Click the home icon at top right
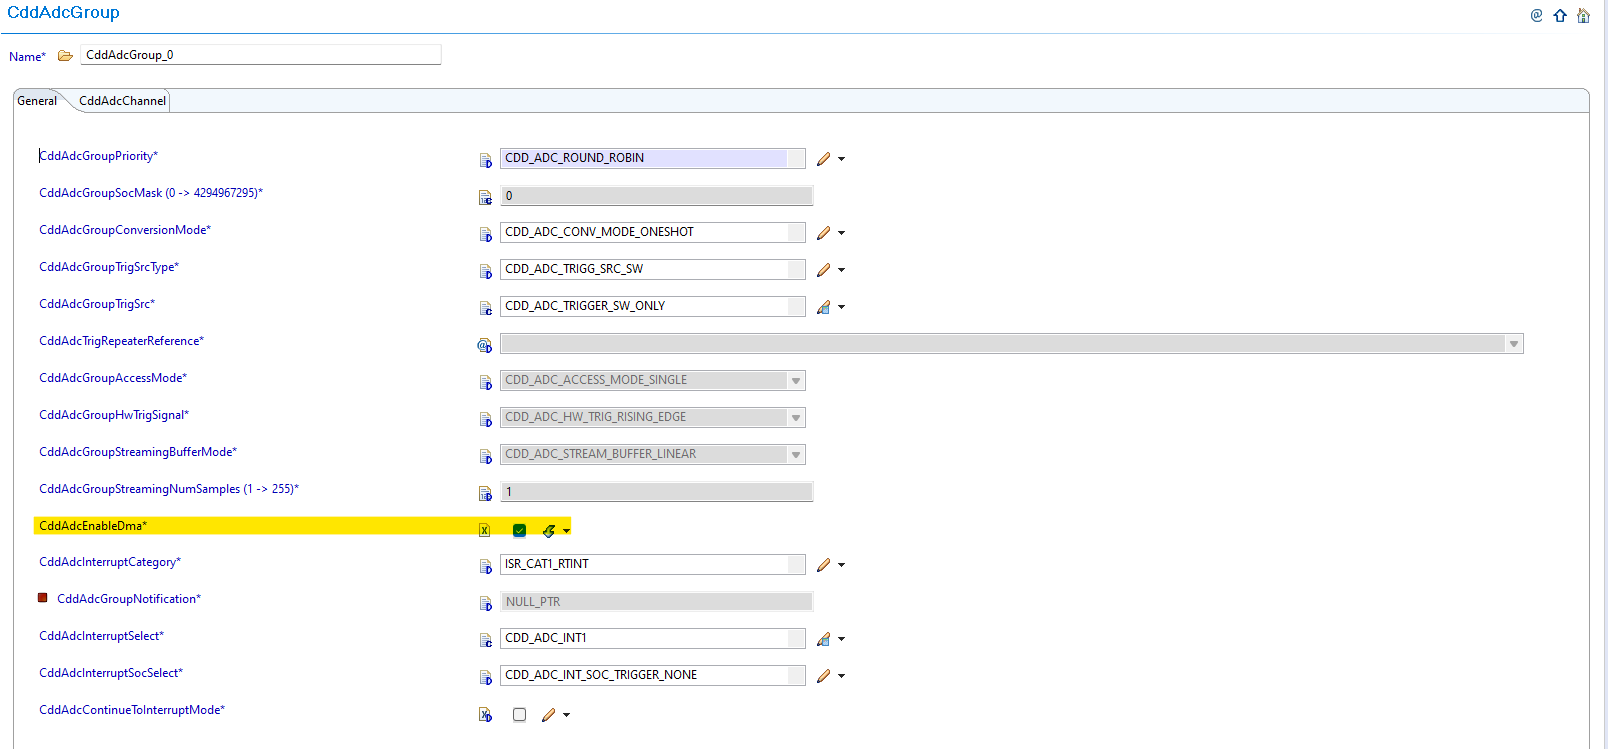Screen dimensions: 1608x749 (1583, 15)
